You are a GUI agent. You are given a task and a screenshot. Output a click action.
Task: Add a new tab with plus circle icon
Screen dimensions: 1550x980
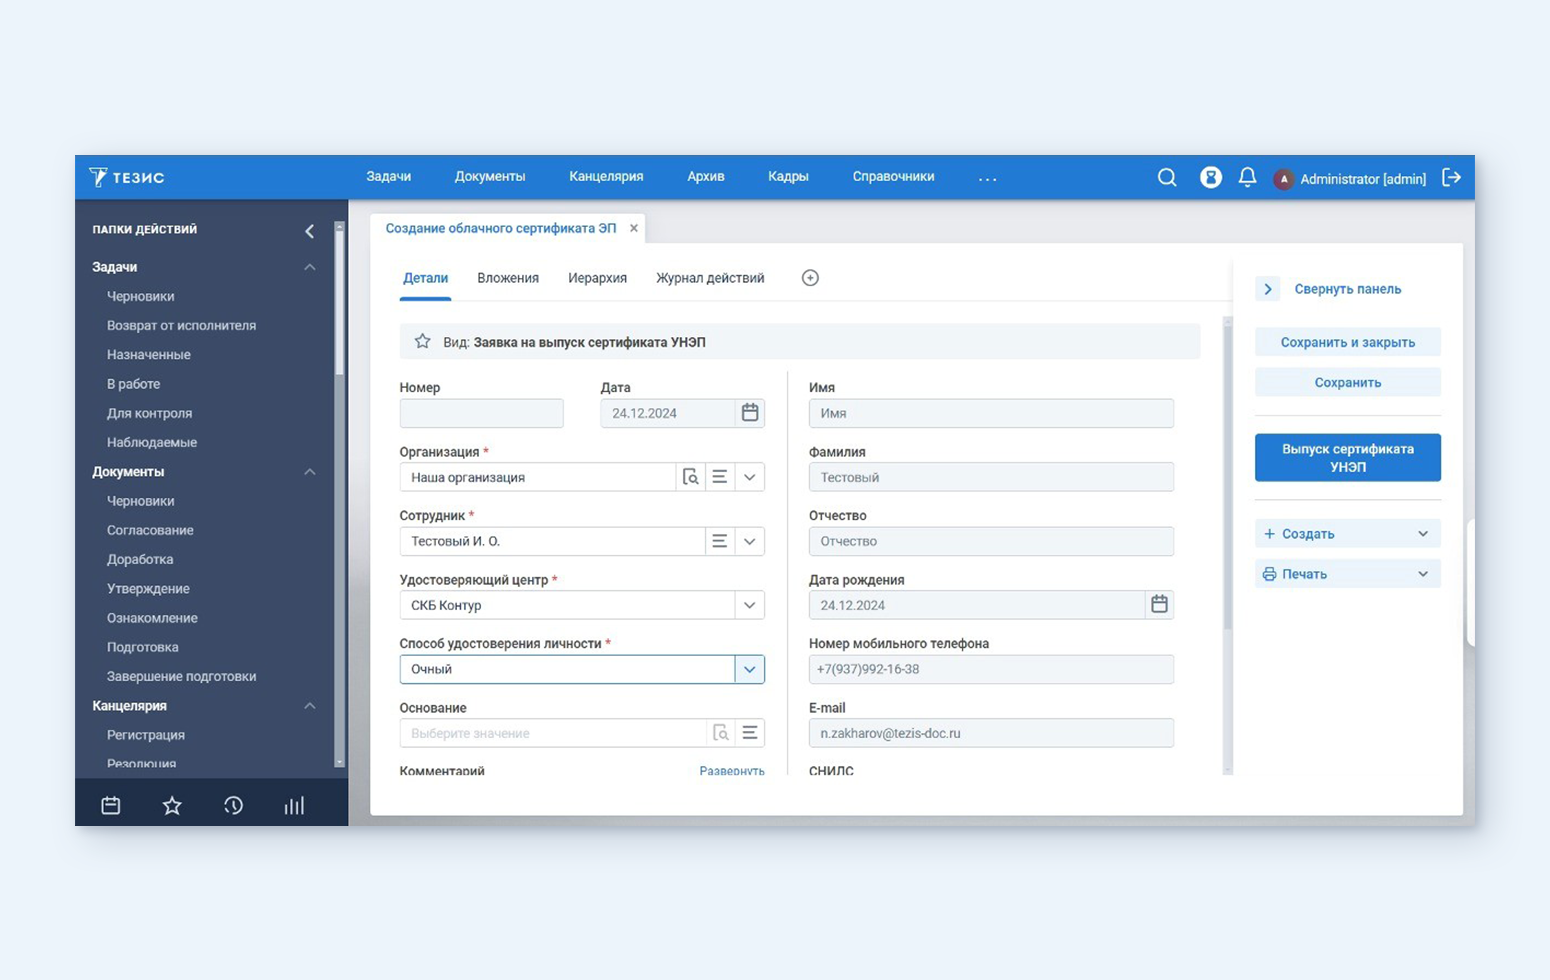point(810,278)
